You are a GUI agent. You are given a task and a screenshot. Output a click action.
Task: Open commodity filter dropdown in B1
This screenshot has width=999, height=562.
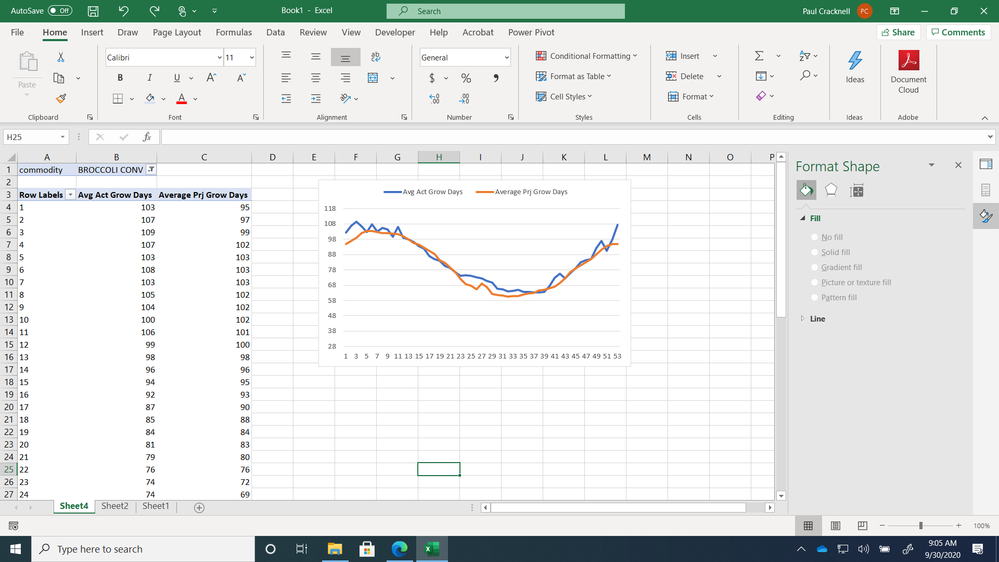point(151,169)
